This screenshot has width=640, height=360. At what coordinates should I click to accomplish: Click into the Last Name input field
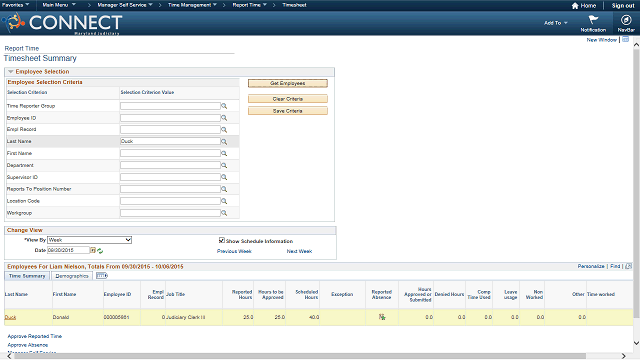point(170,141)
